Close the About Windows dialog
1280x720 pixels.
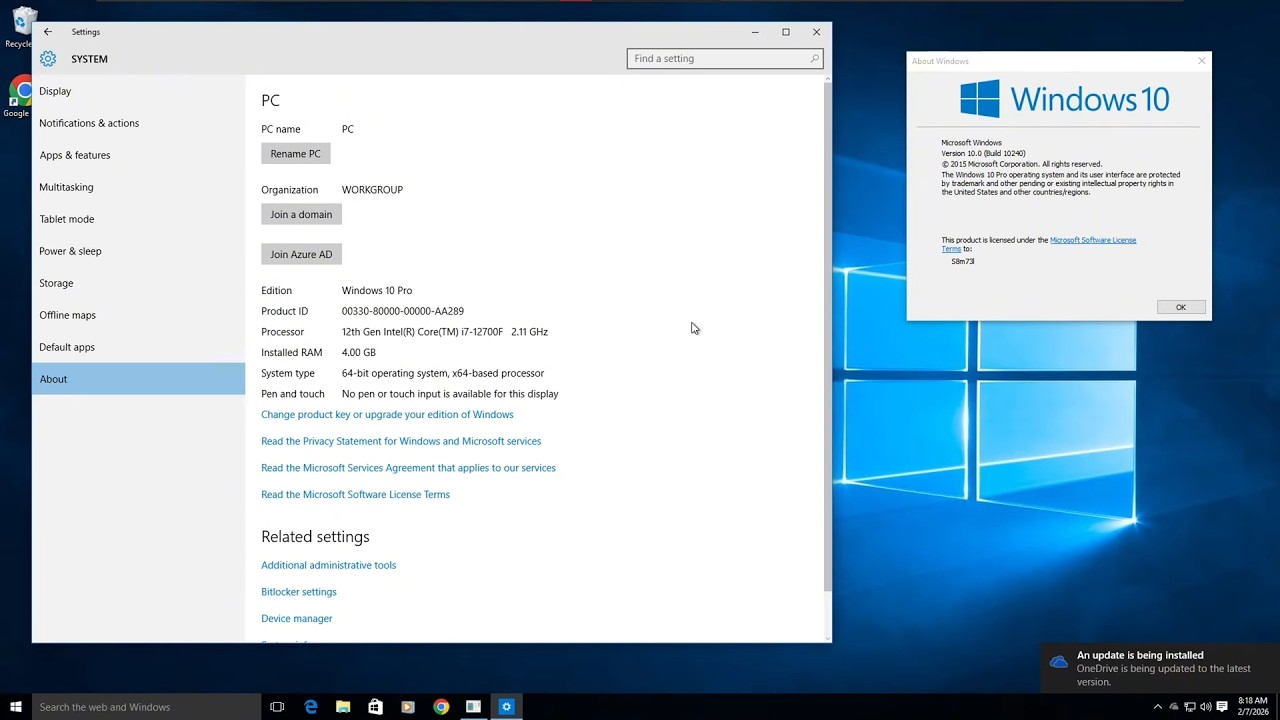click(x=1201, y=61)
